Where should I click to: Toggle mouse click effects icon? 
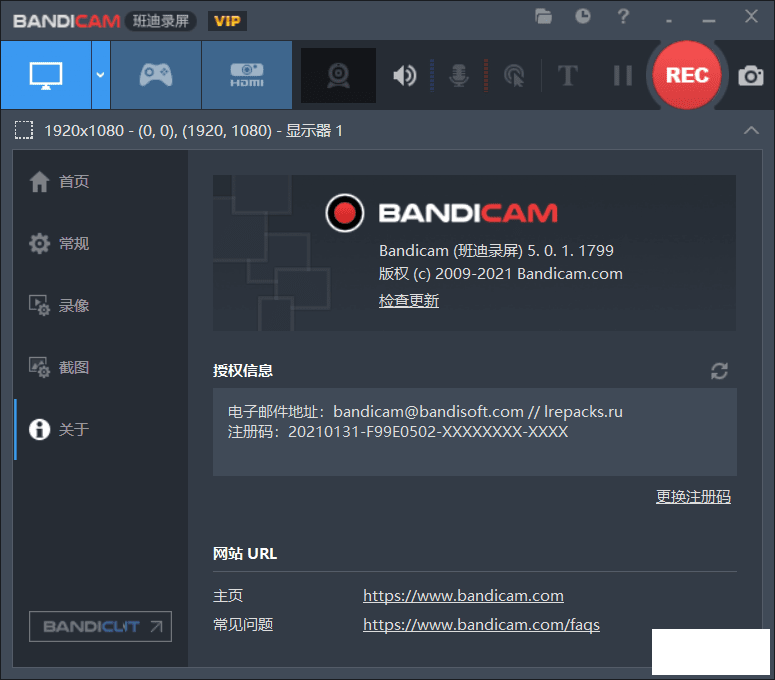coord(514,76)
